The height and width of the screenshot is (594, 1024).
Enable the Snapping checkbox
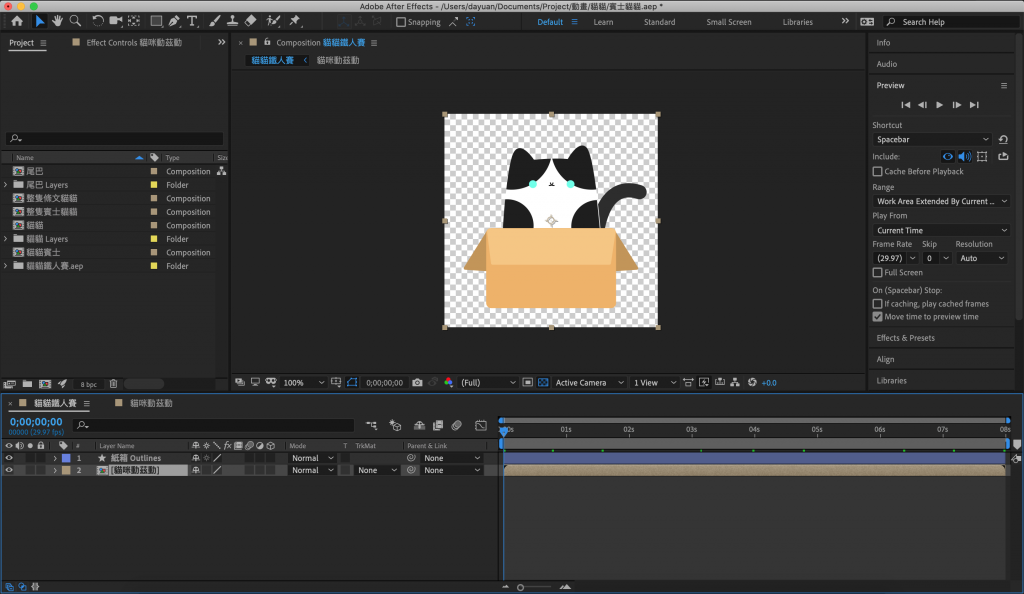[401, 22]
